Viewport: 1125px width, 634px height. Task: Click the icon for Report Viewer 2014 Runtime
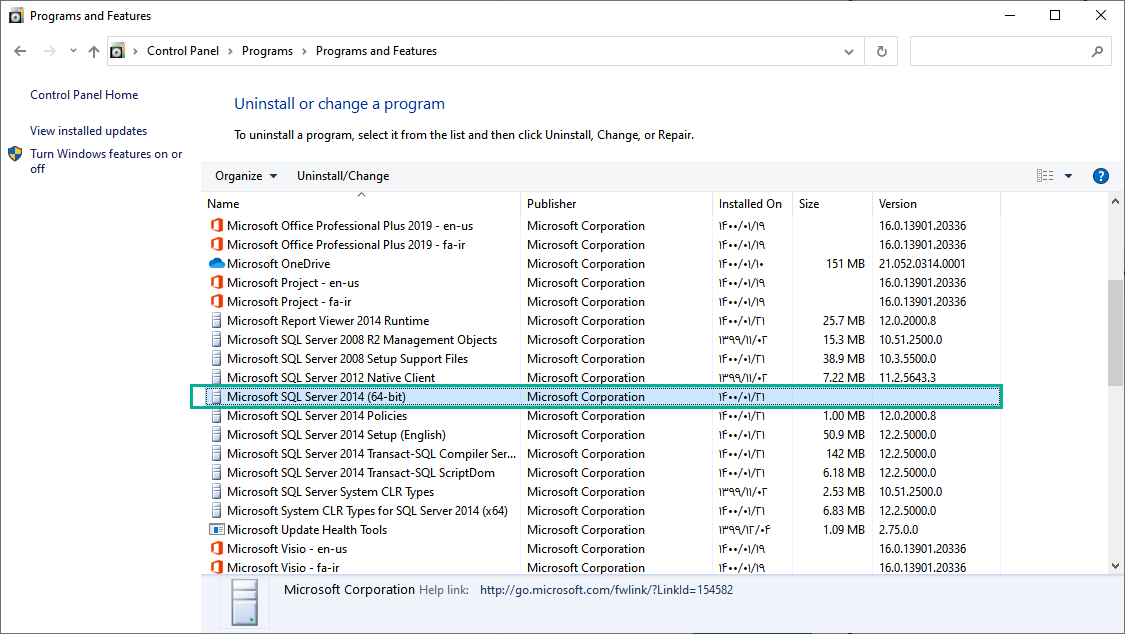pyautogui.click(x=216, y=321)
